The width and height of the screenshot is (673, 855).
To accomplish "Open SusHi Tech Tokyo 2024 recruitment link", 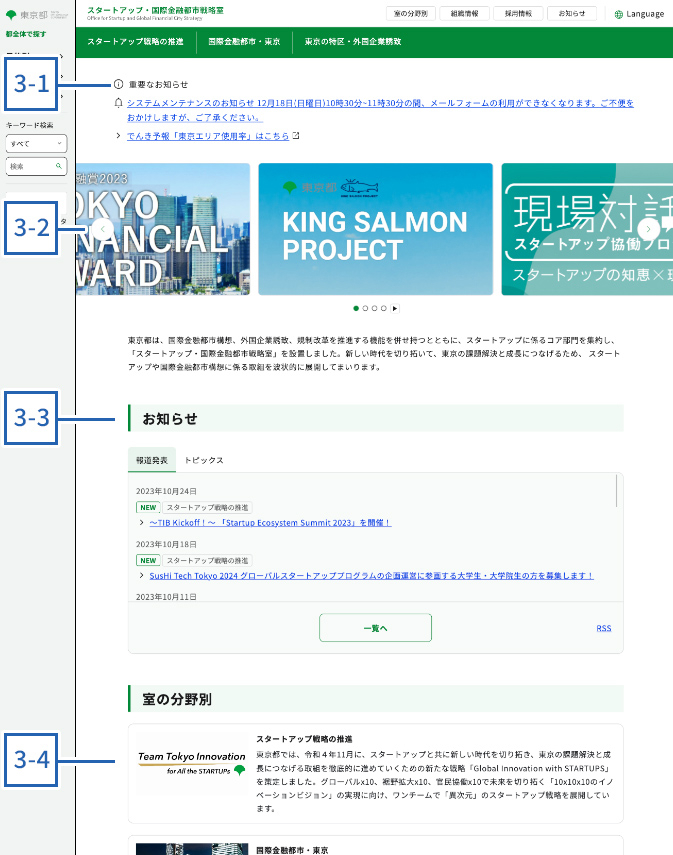I will pos(371,575).
